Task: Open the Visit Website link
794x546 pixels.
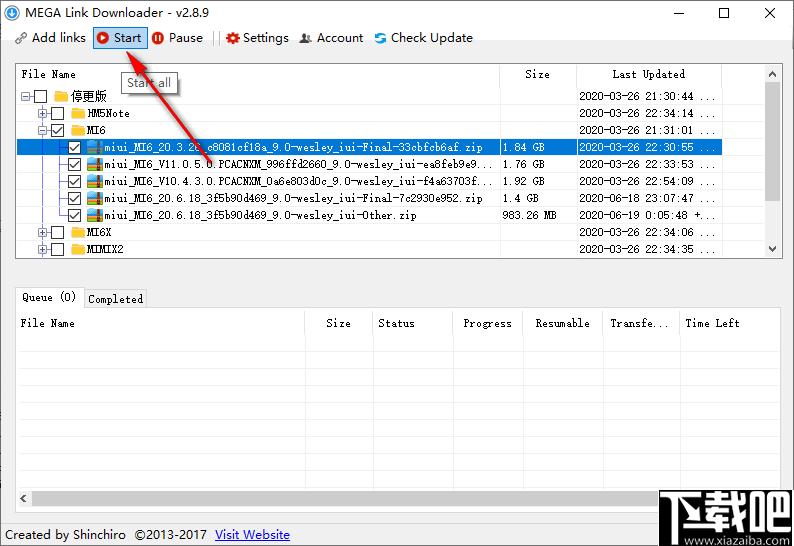Action: 252,535
